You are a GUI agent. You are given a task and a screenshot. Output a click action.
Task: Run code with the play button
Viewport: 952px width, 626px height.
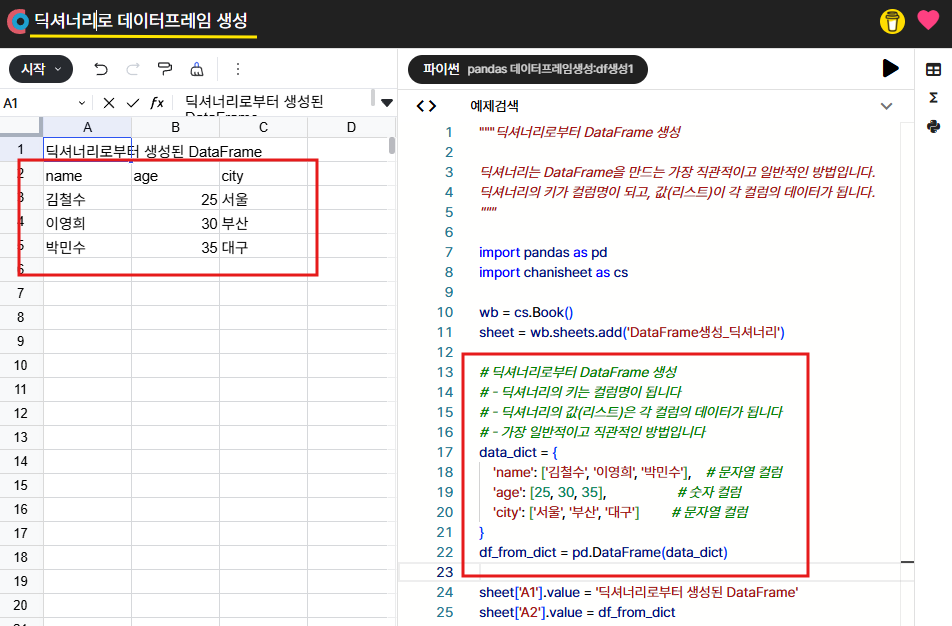(890, 68)
